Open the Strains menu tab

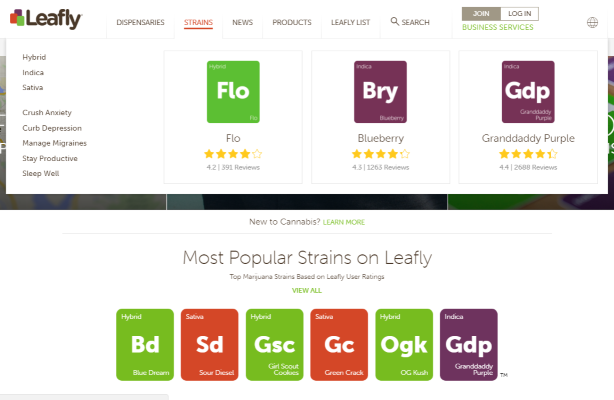click(x=199, y=22)
